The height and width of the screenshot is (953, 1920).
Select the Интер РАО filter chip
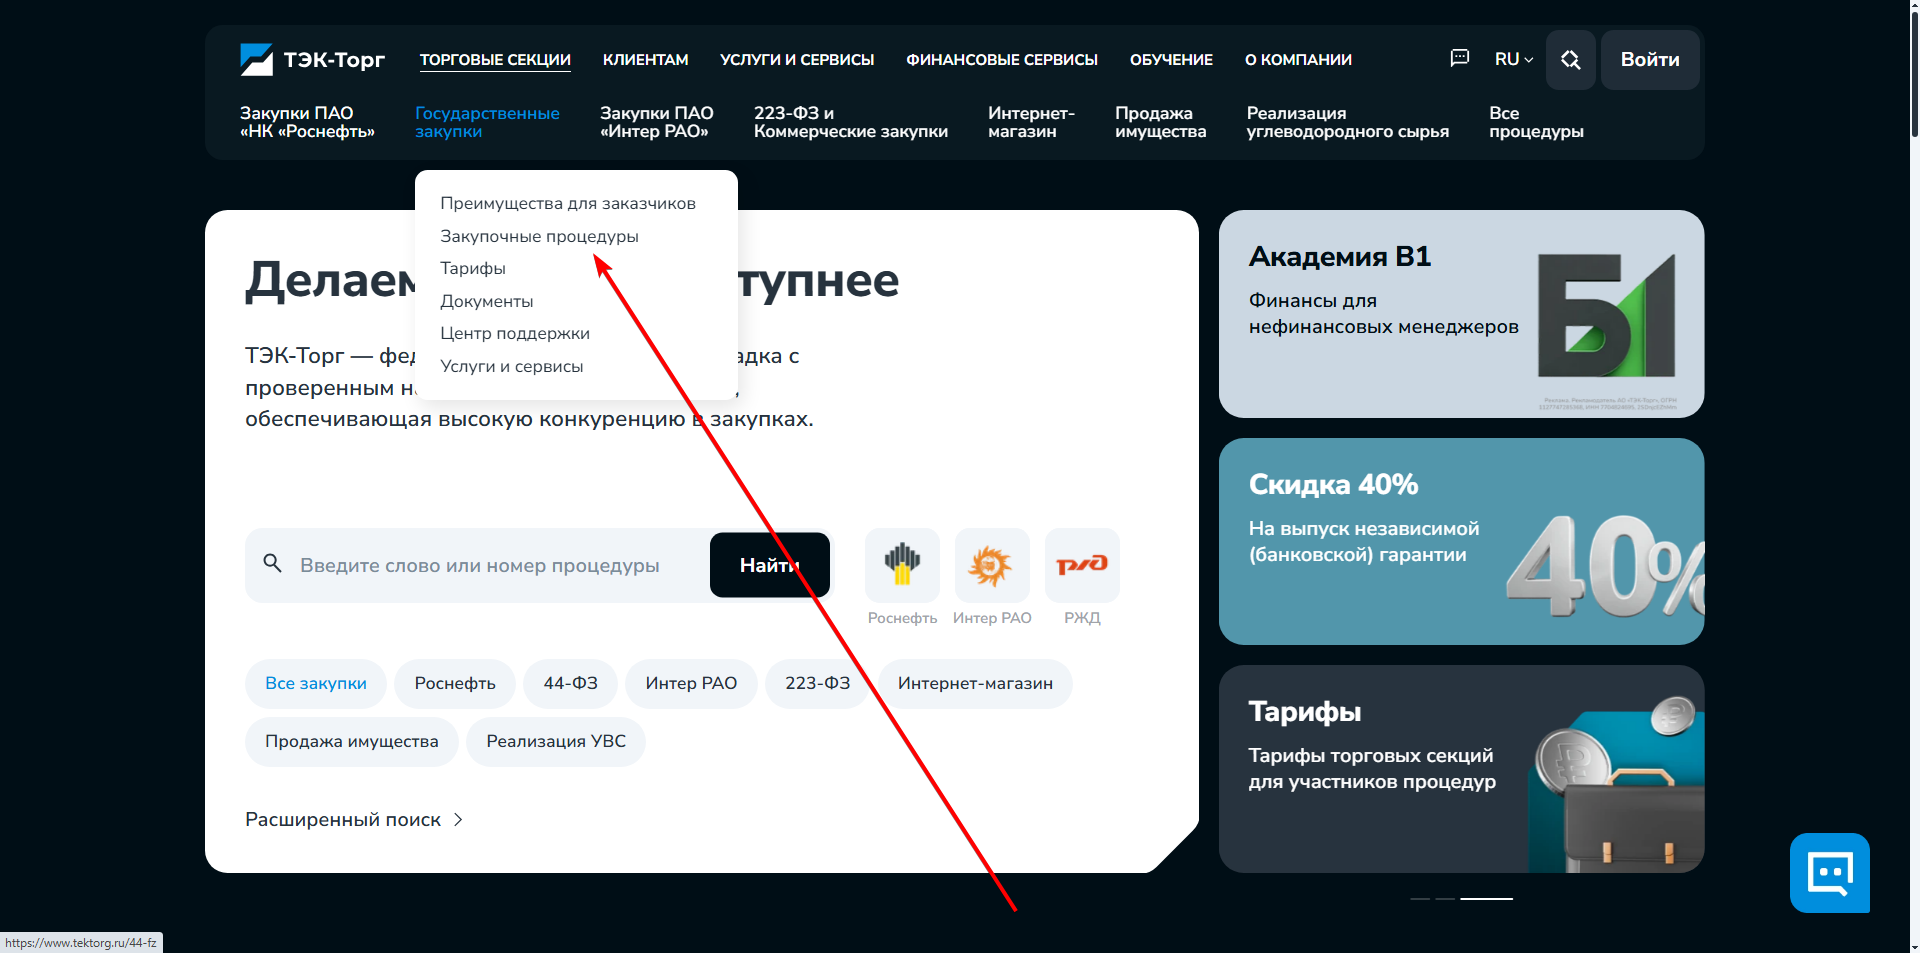tap(691, 684)
